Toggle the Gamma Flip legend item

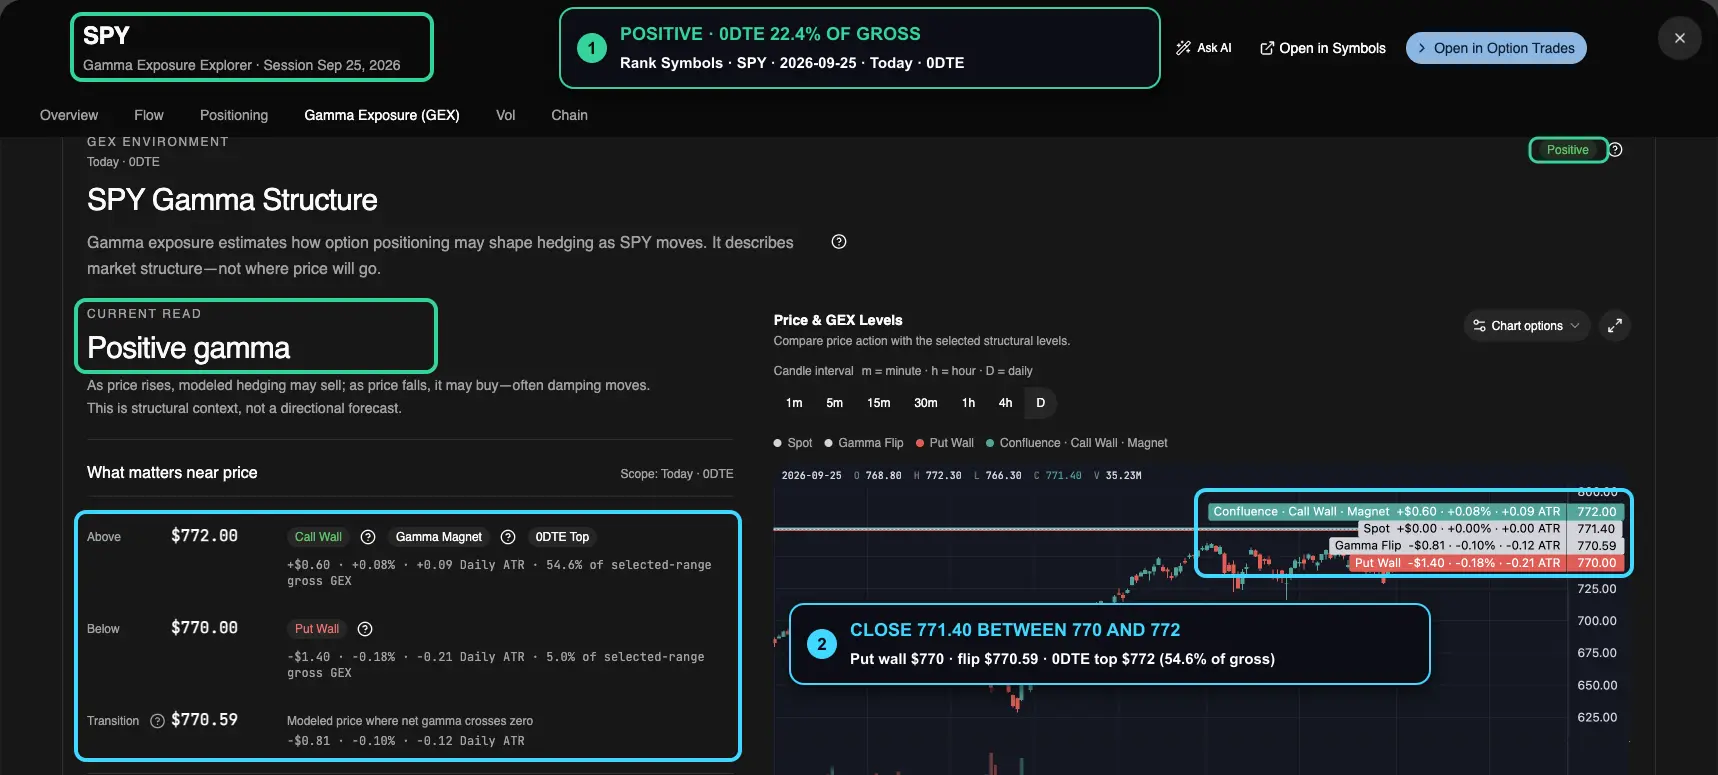coord(864,443)
